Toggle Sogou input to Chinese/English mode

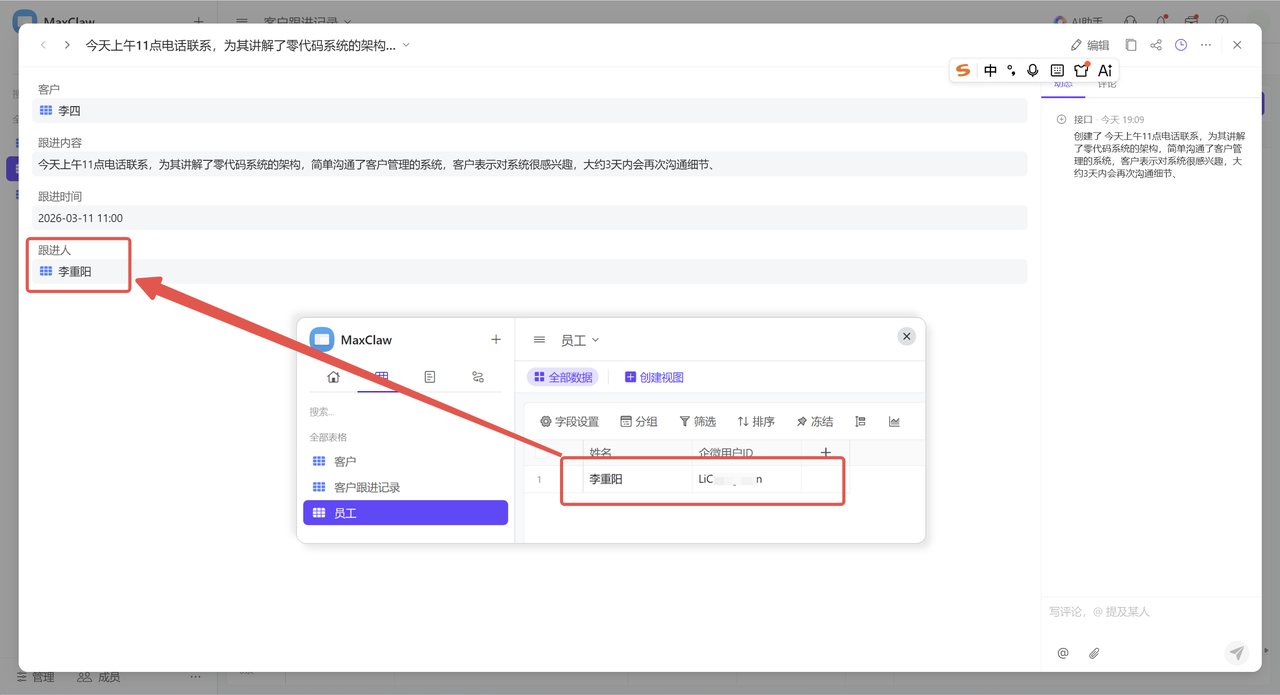tap(990, 70)
